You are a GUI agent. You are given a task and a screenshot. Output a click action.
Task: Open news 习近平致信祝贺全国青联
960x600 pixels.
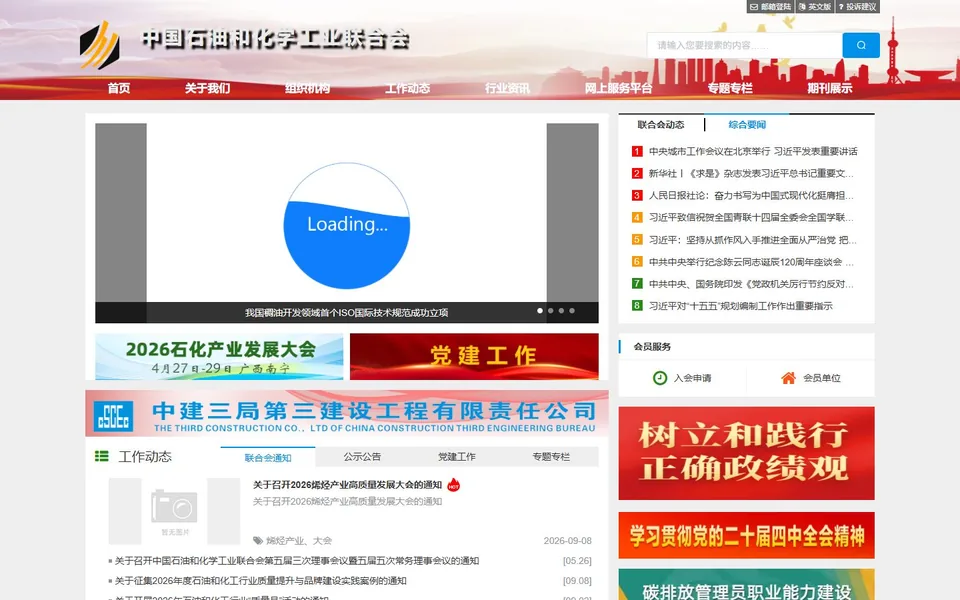751,217
